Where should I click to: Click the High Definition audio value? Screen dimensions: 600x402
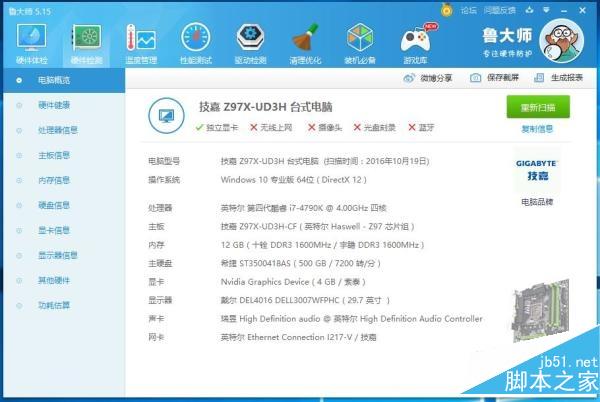pyautogui.click(x=351, y=319)
